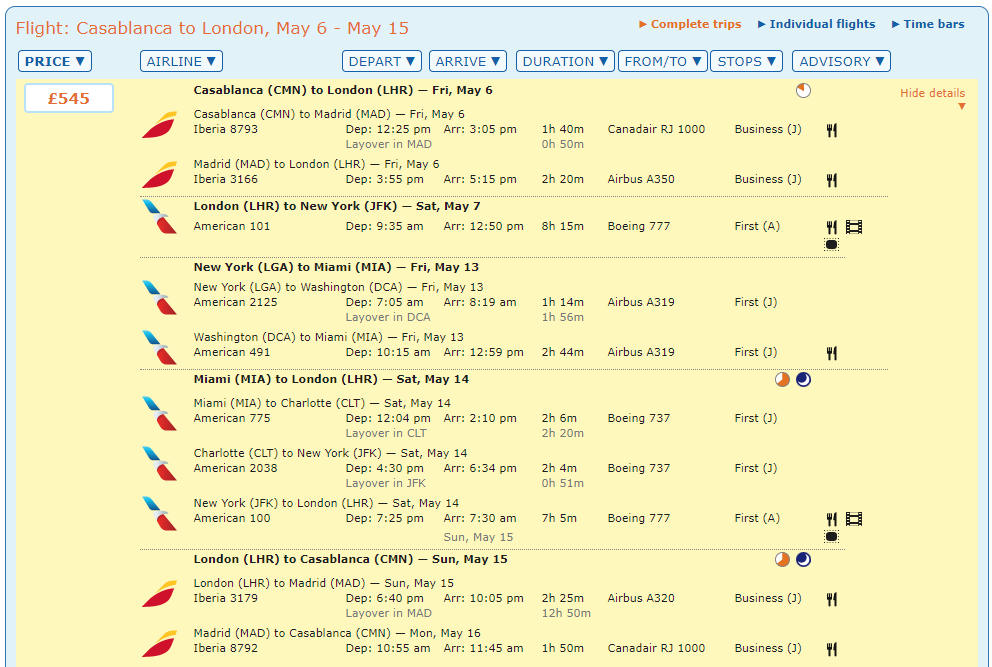This screenshot has height=667, width=992.
Task: Switch to the Time bars view
Action: (928, 24)
